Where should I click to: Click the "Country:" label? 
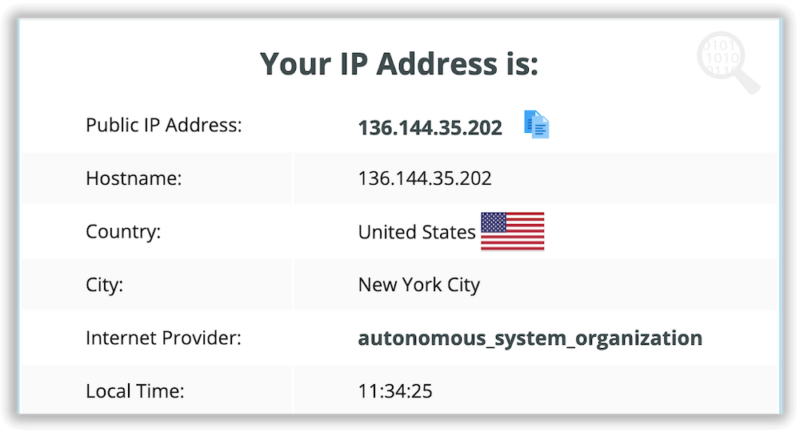123,232
